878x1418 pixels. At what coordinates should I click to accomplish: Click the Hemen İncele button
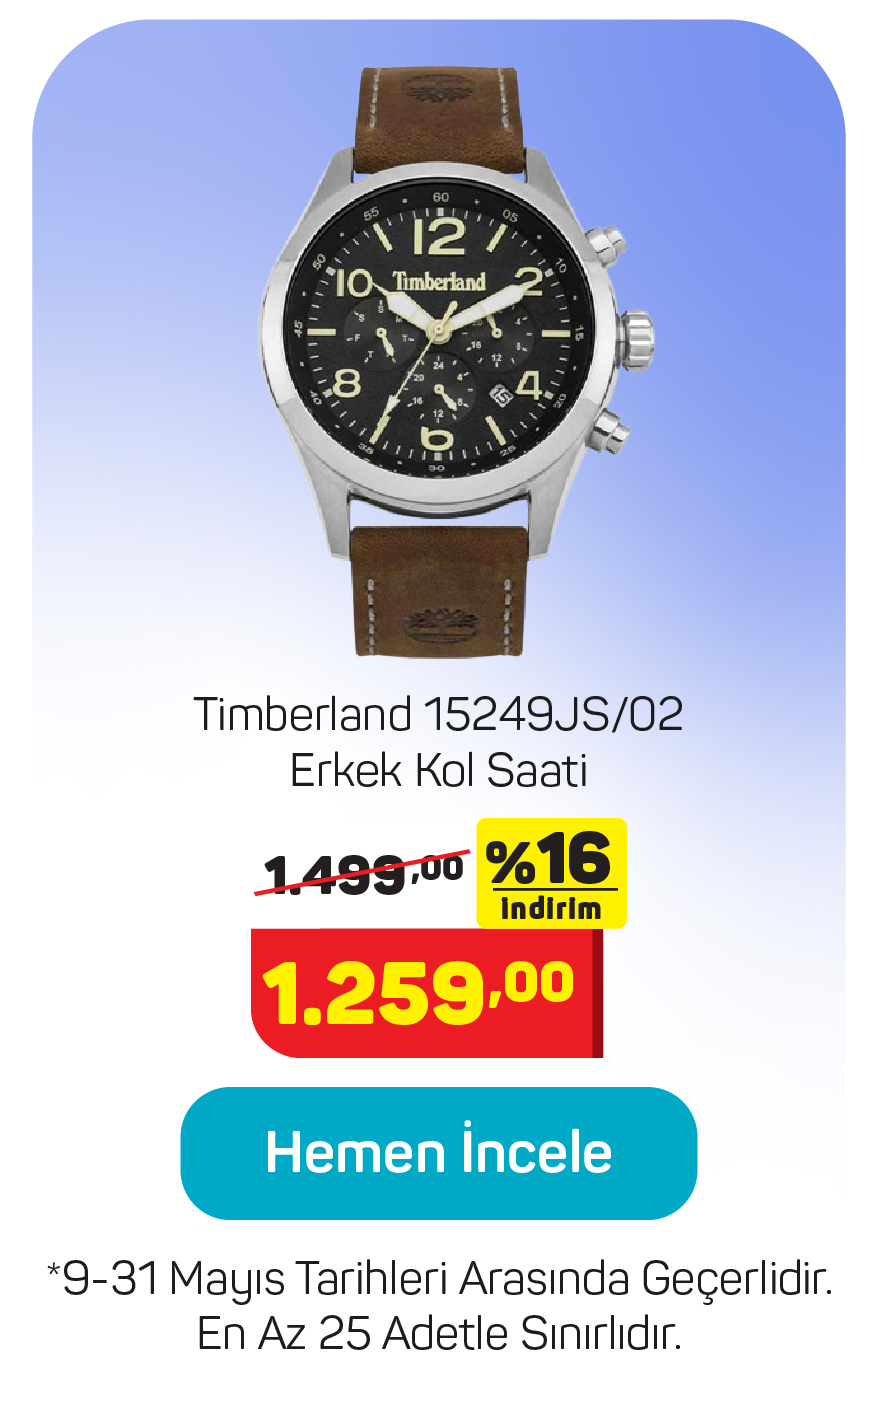438,1153
